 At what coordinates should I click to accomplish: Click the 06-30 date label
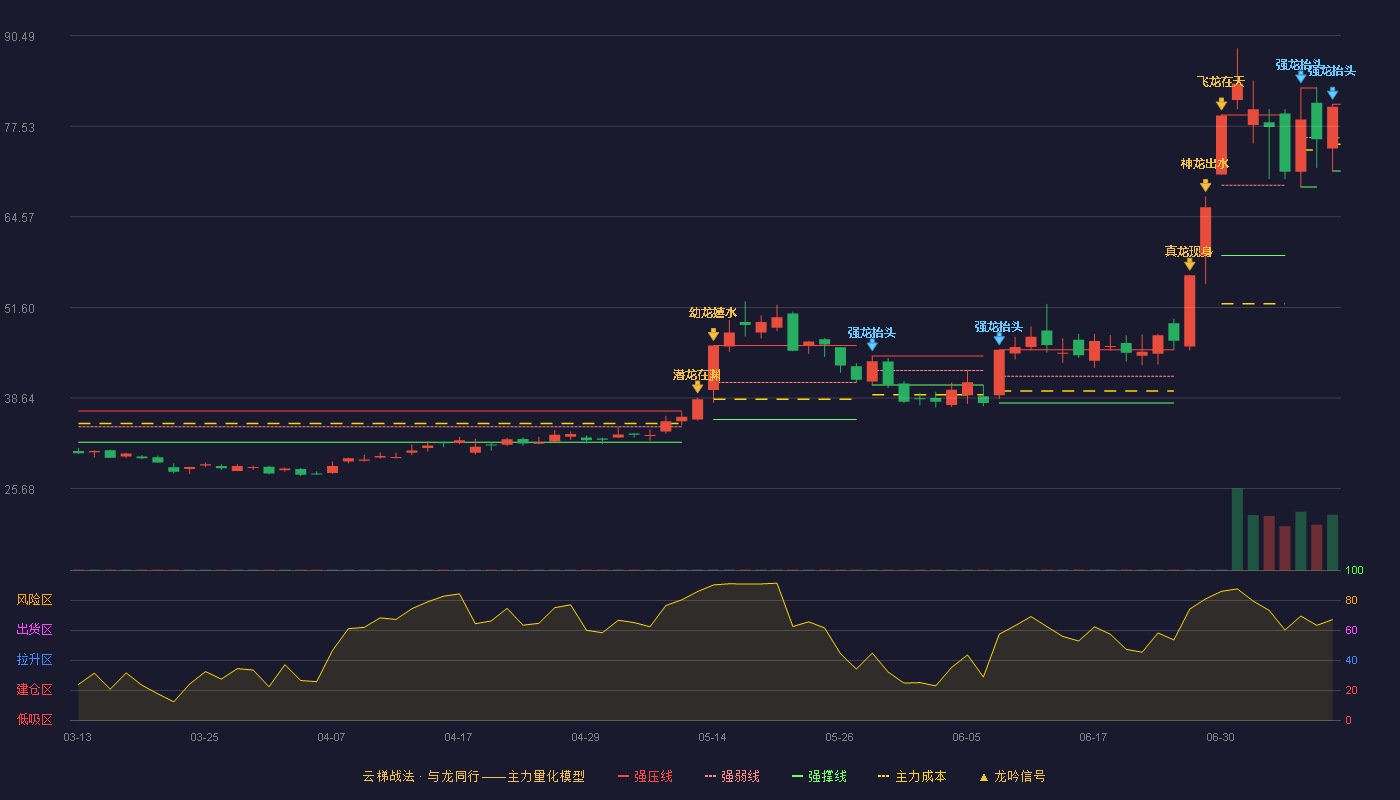(x=1220, y=737)
